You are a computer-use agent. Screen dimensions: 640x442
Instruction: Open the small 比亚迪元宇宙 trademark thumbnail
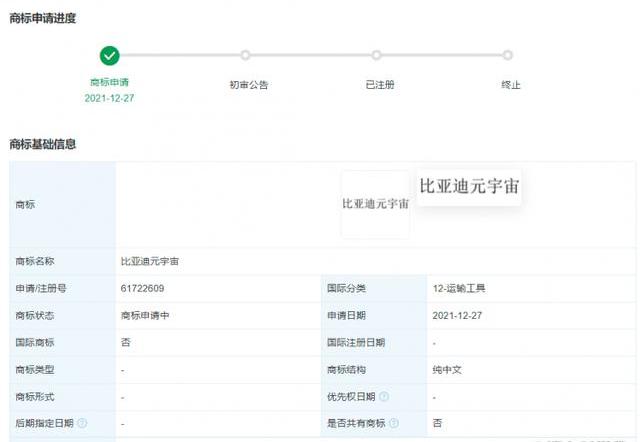coord(375,204)
